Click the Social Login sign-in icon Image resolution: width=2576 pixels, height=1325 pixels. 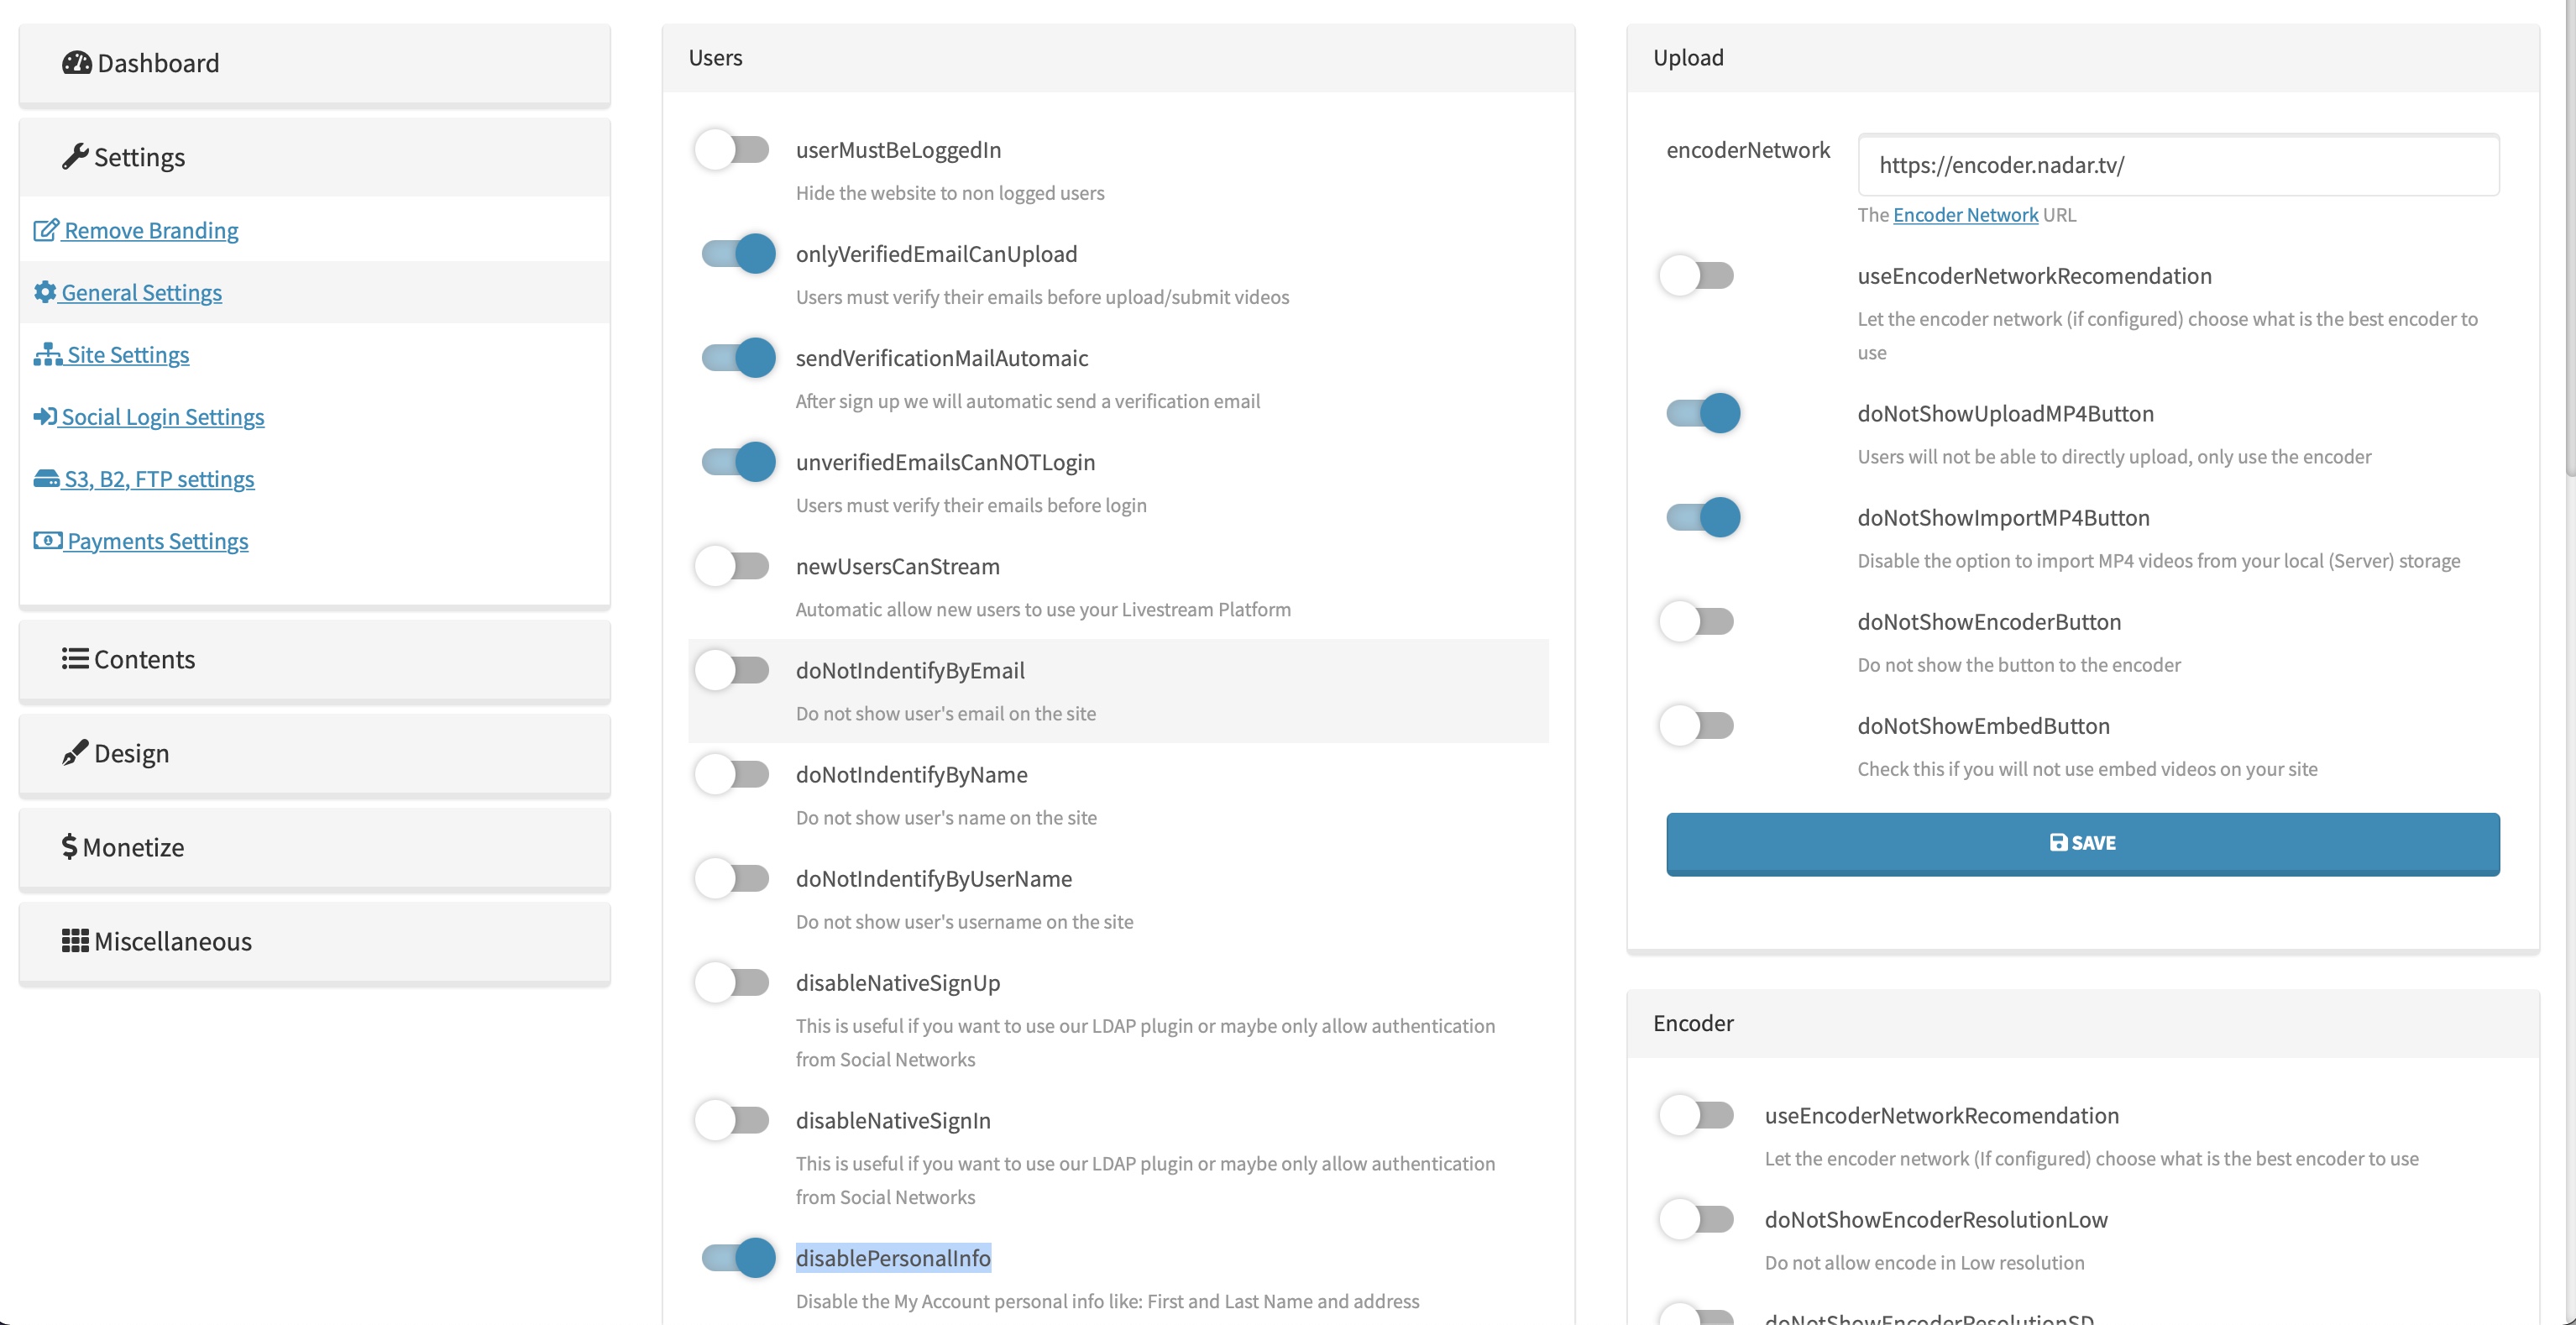45,416
